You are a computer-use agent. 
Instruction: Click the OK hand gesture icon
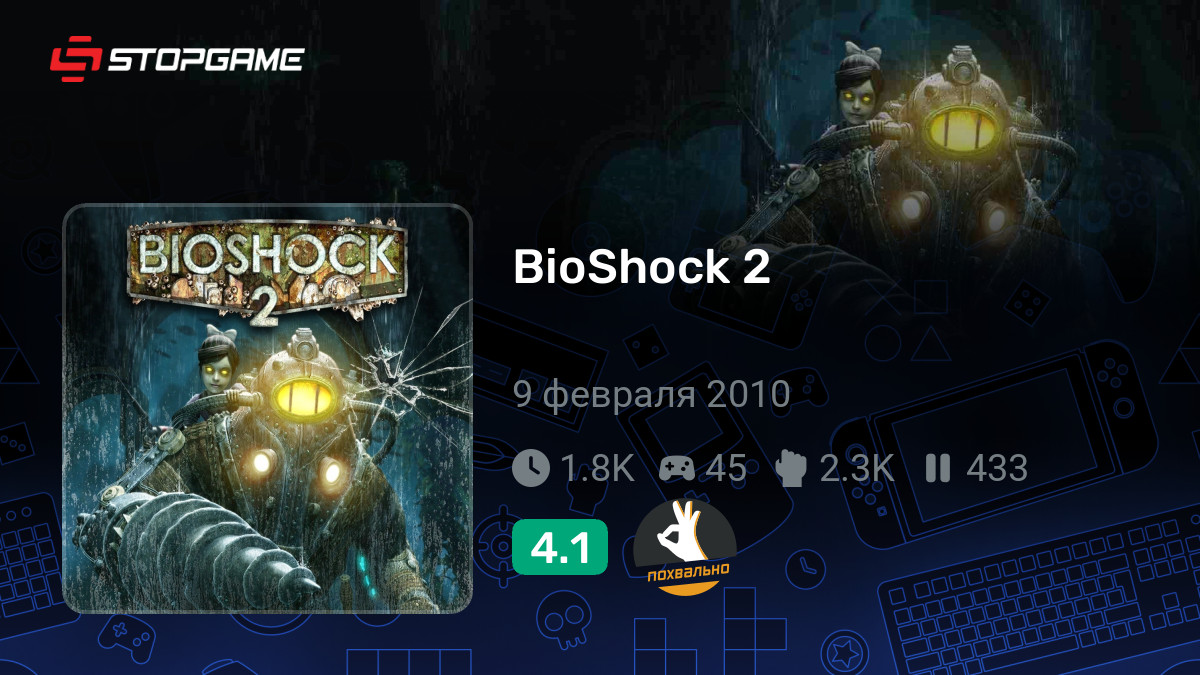click(681, 531)
